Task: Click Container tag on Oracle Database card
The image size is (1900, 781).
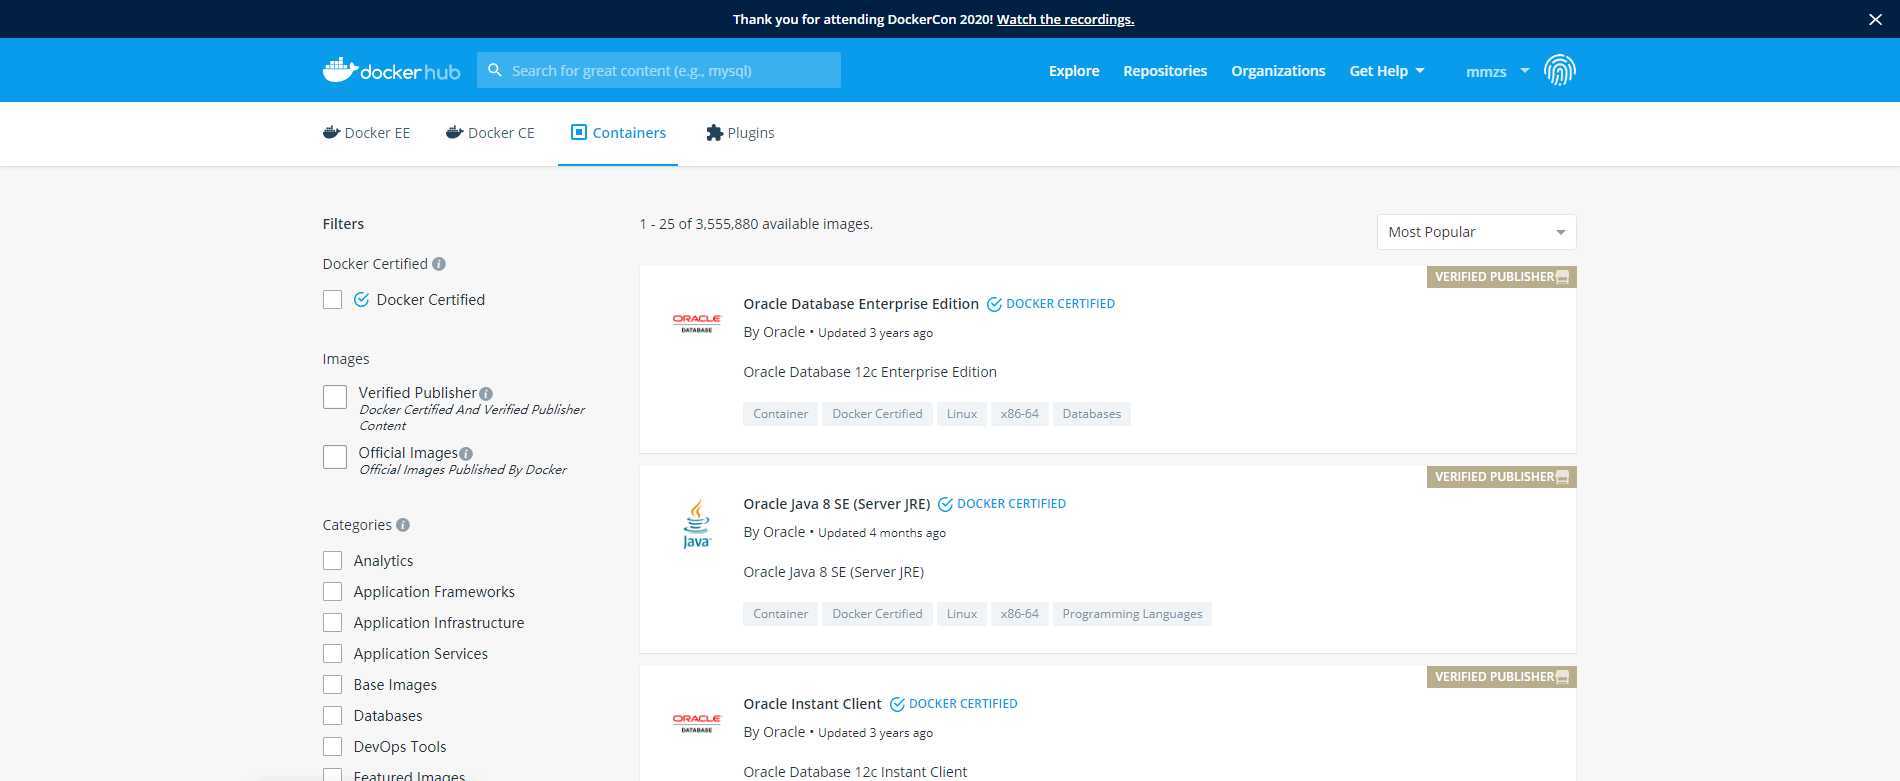Action: (x=780, y=414)
